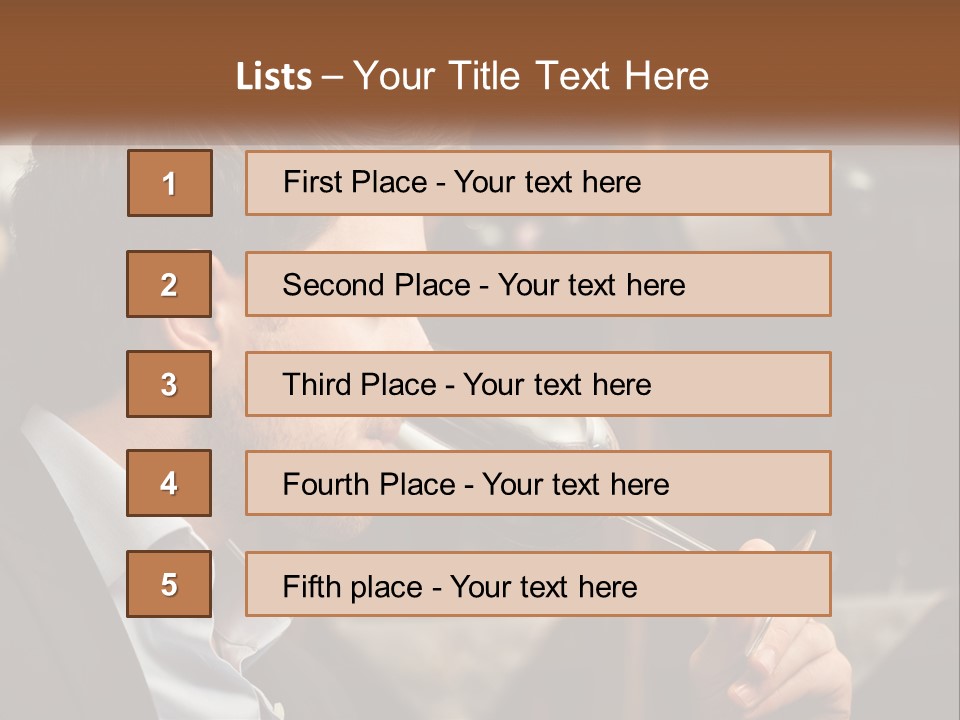960x720 pixels.
Task: Click 'Your Title Text Here' in the header
Action: point(531,76)
